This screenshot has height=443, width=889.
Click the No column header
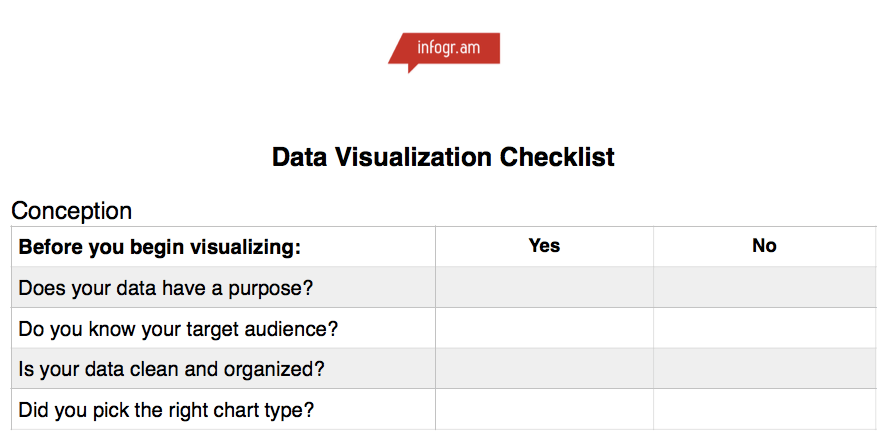click(x=764, y=246)
